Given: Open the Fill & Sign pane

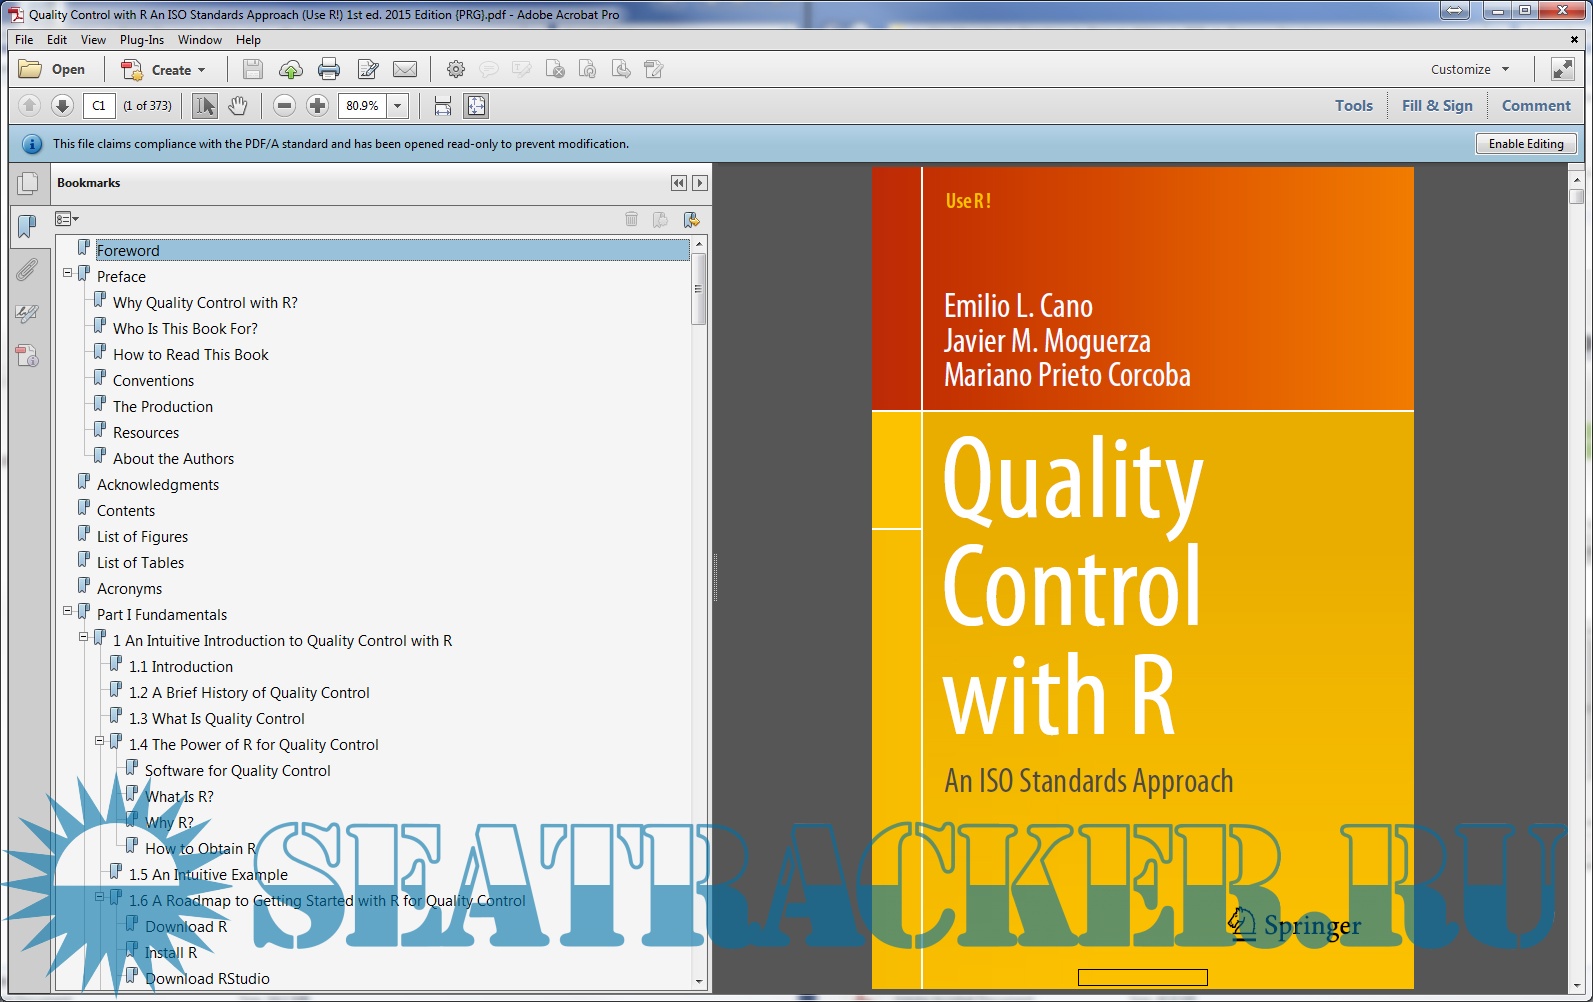Looking at the screenshot, I should click(x=1436, y=105).
